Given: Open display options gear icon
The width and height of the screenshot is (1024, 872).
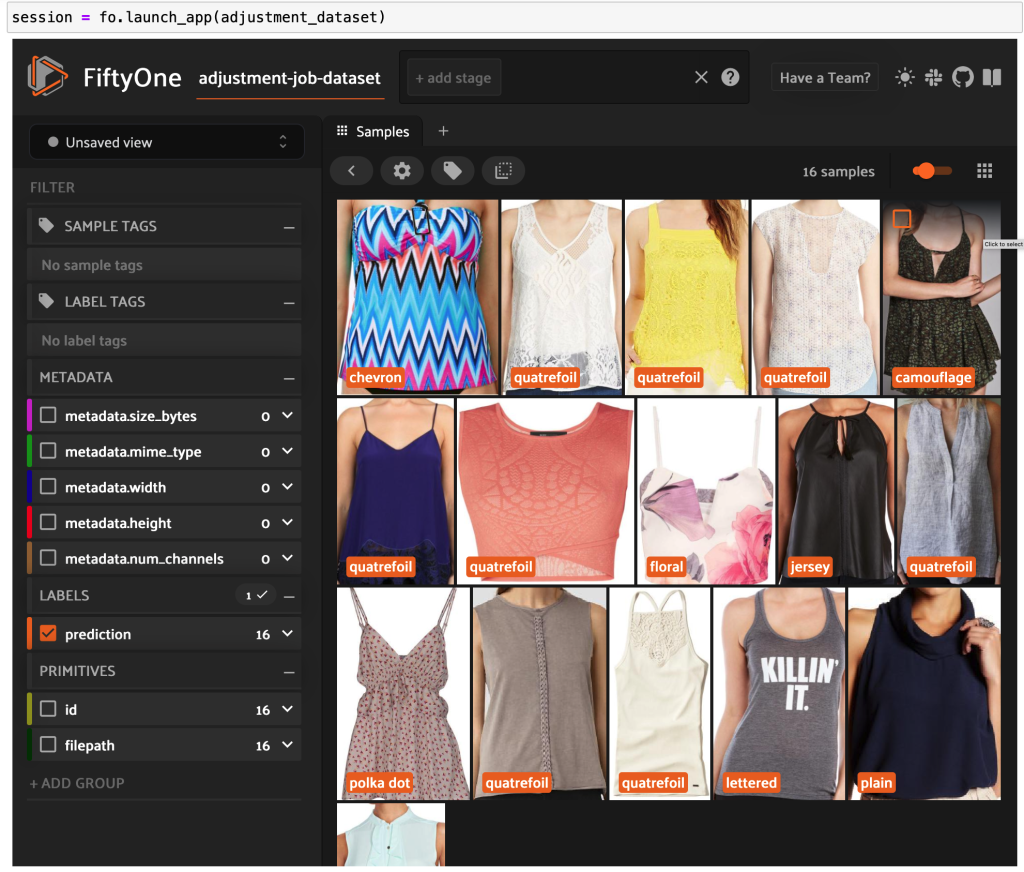Looking at the screenshot, I should 402,171.
